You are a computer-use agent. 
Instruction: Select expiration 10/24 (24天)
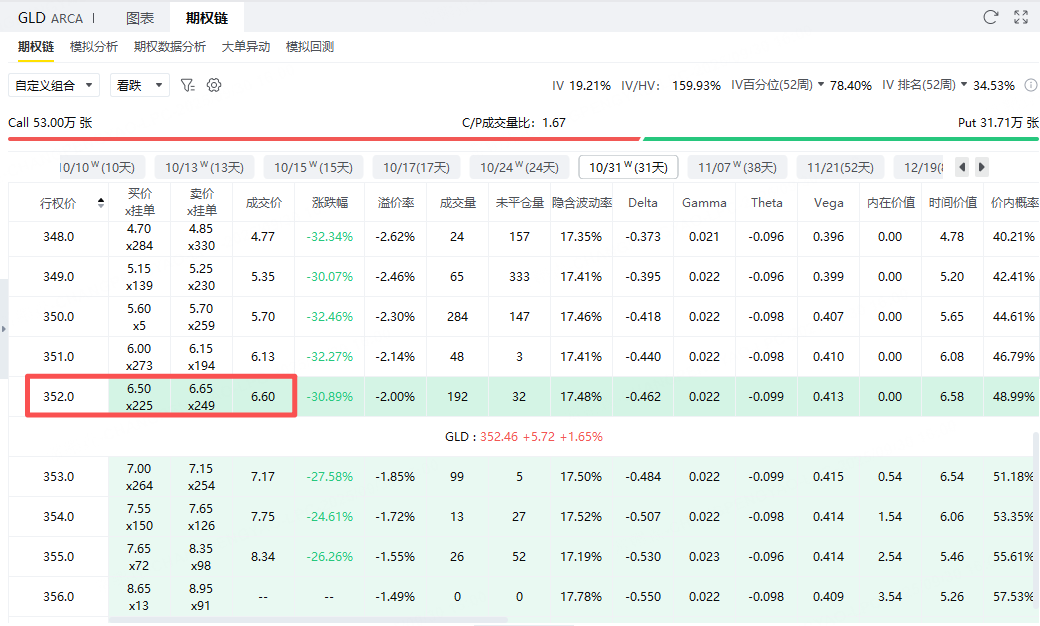click(x=519, y=167)
